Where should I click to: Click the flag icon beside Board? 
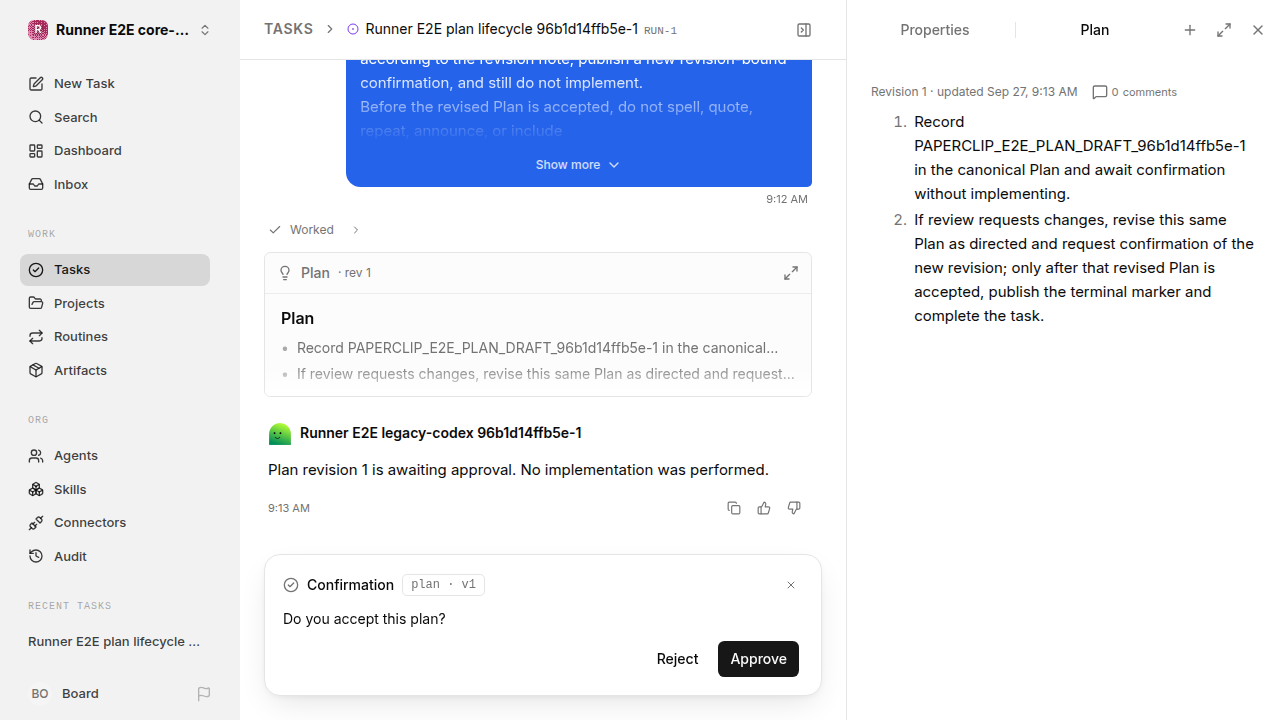[204, 694]
